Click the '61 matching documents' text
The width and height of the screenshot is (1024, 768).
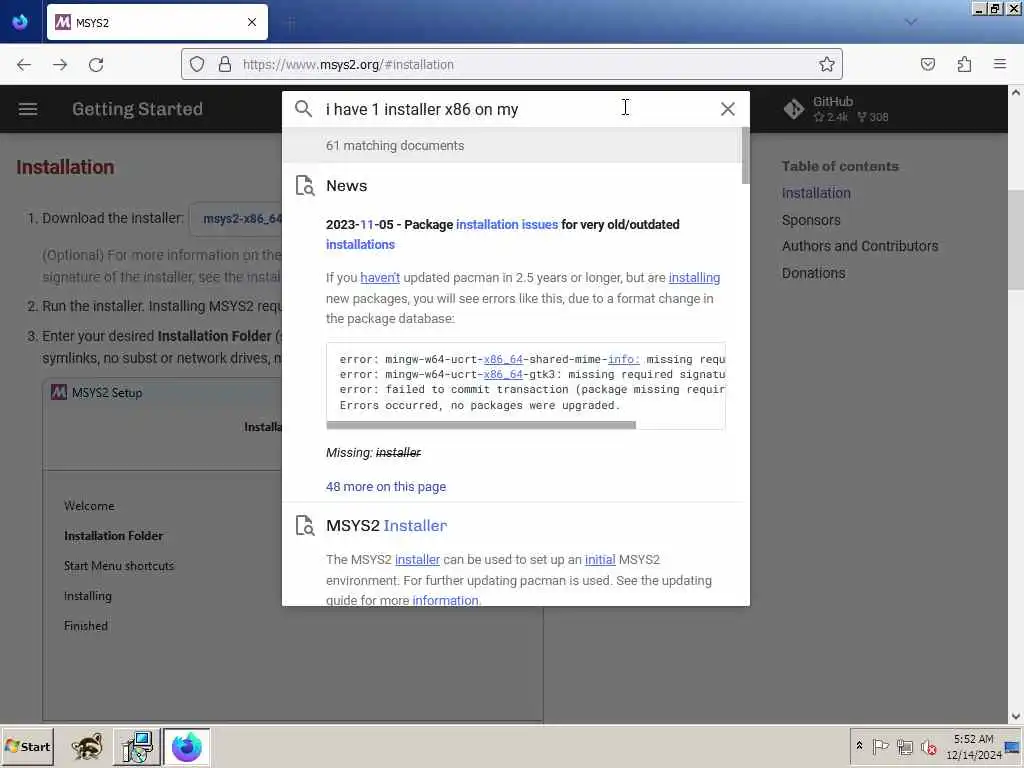coord(395,146)
